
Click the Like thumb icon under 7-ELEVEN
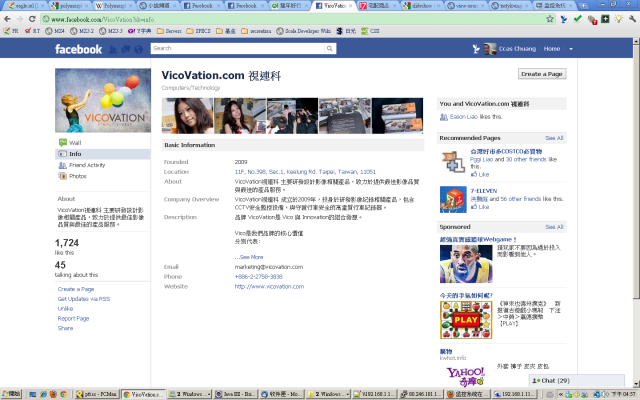pyautogui.click(x=474, y=207)
